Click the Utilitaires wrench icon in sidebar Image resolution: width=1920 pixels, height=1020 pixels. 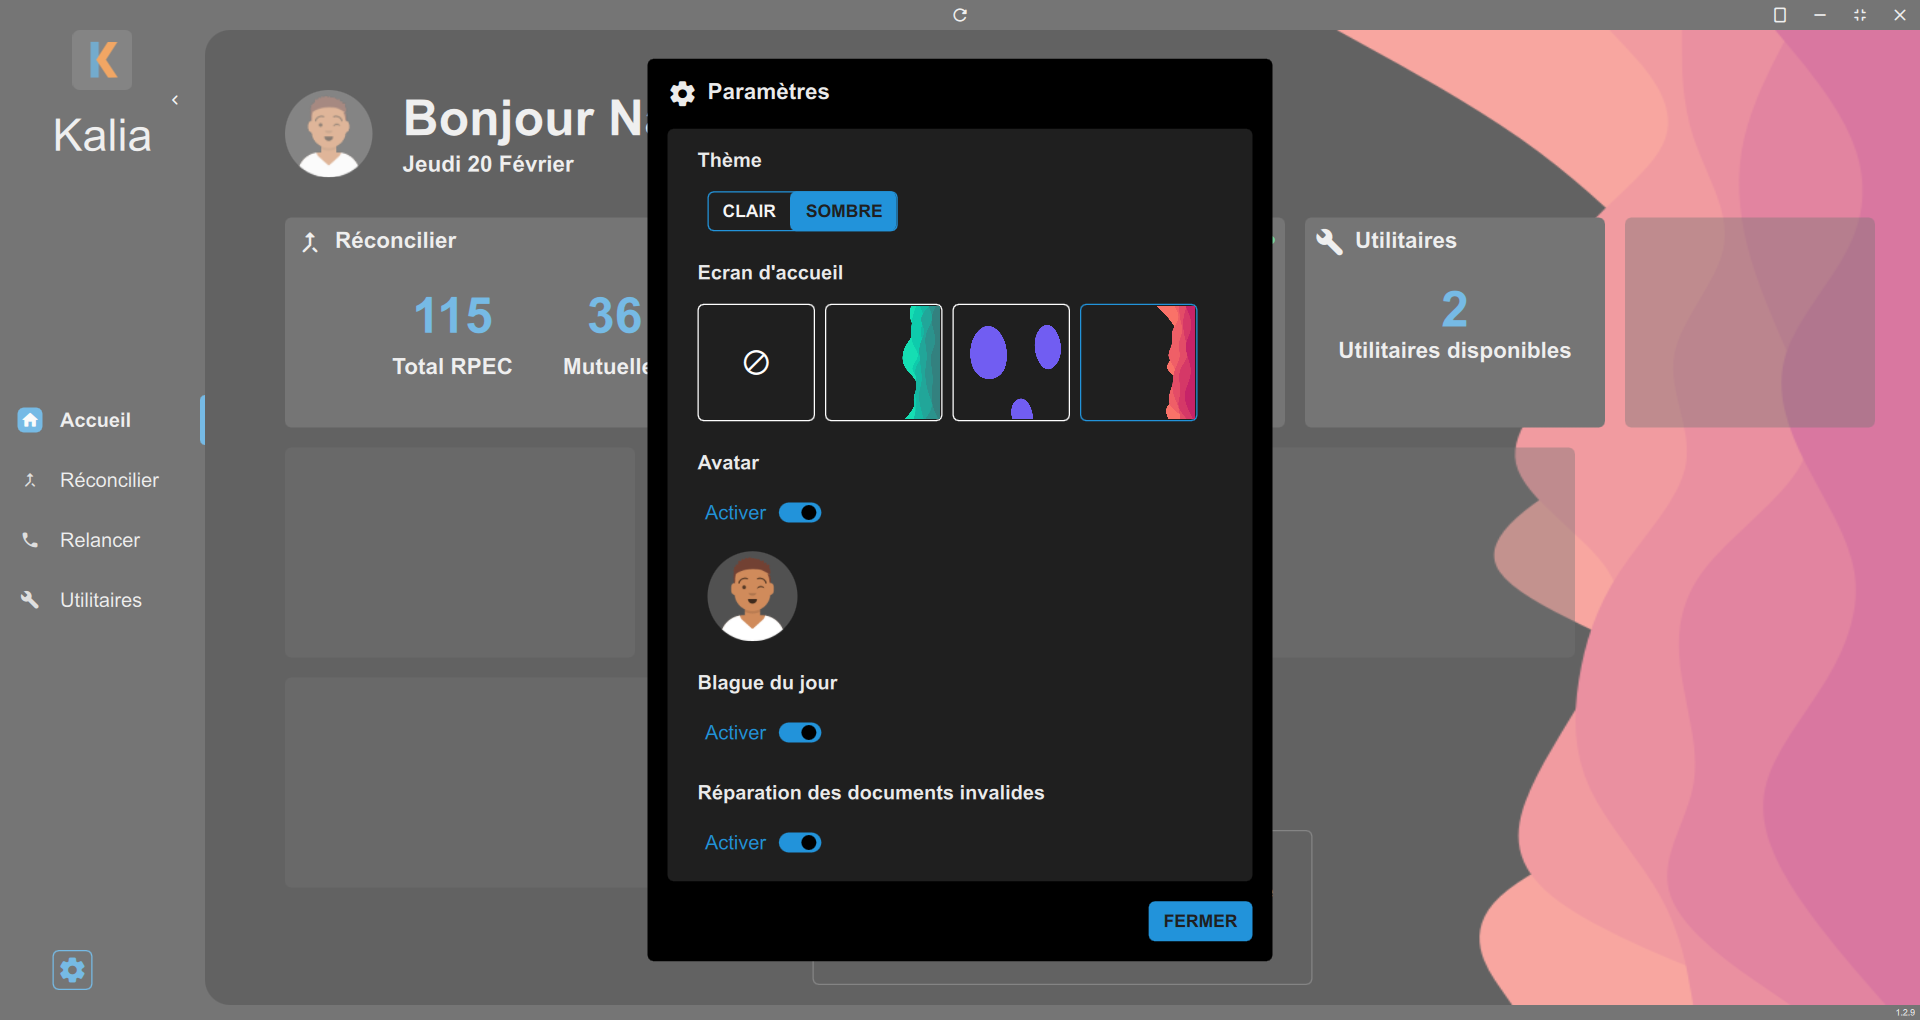coord(30,600)
